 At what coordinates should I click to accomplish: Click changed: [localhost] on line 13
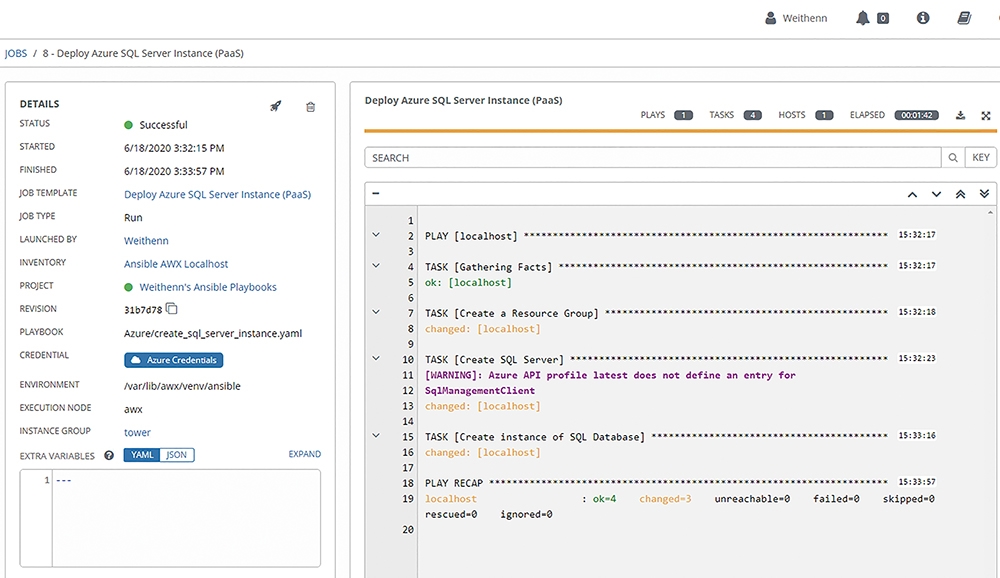pyautogui.click(x=482, y=406)
